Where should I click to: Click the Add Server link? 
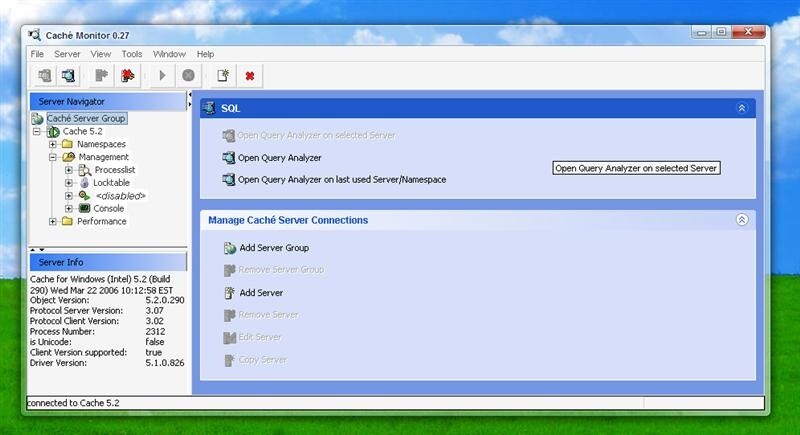click(x=261, y=293)
